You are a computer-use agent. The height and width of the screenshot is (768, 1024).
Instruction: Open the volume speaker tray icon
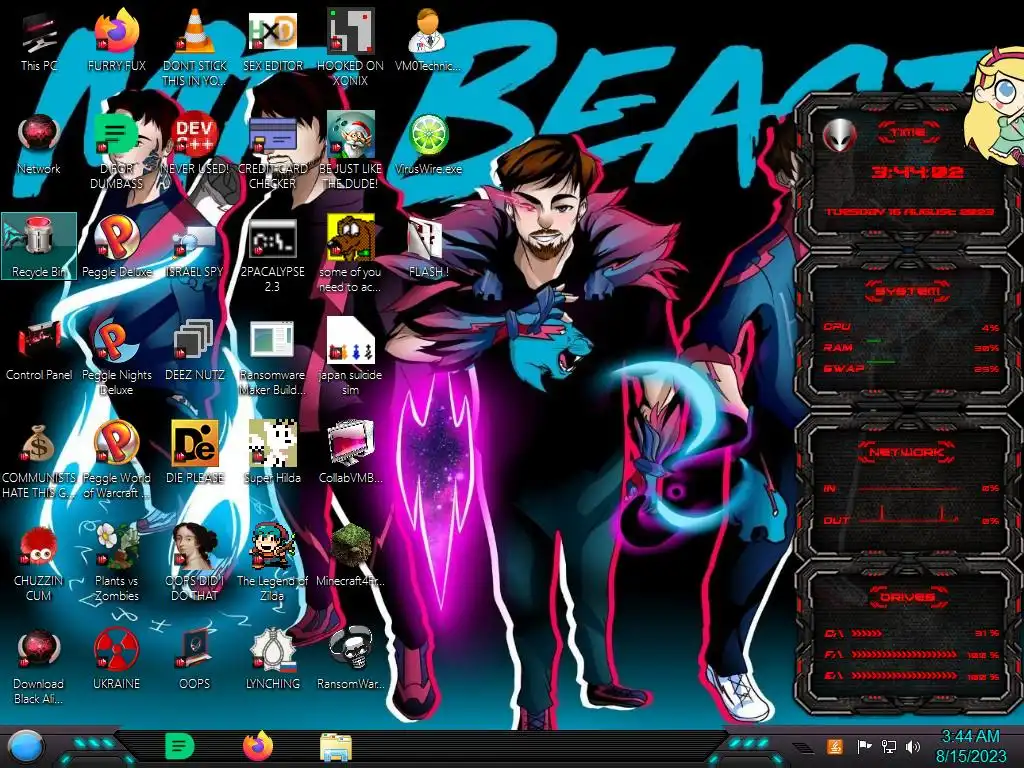point(913,746)
